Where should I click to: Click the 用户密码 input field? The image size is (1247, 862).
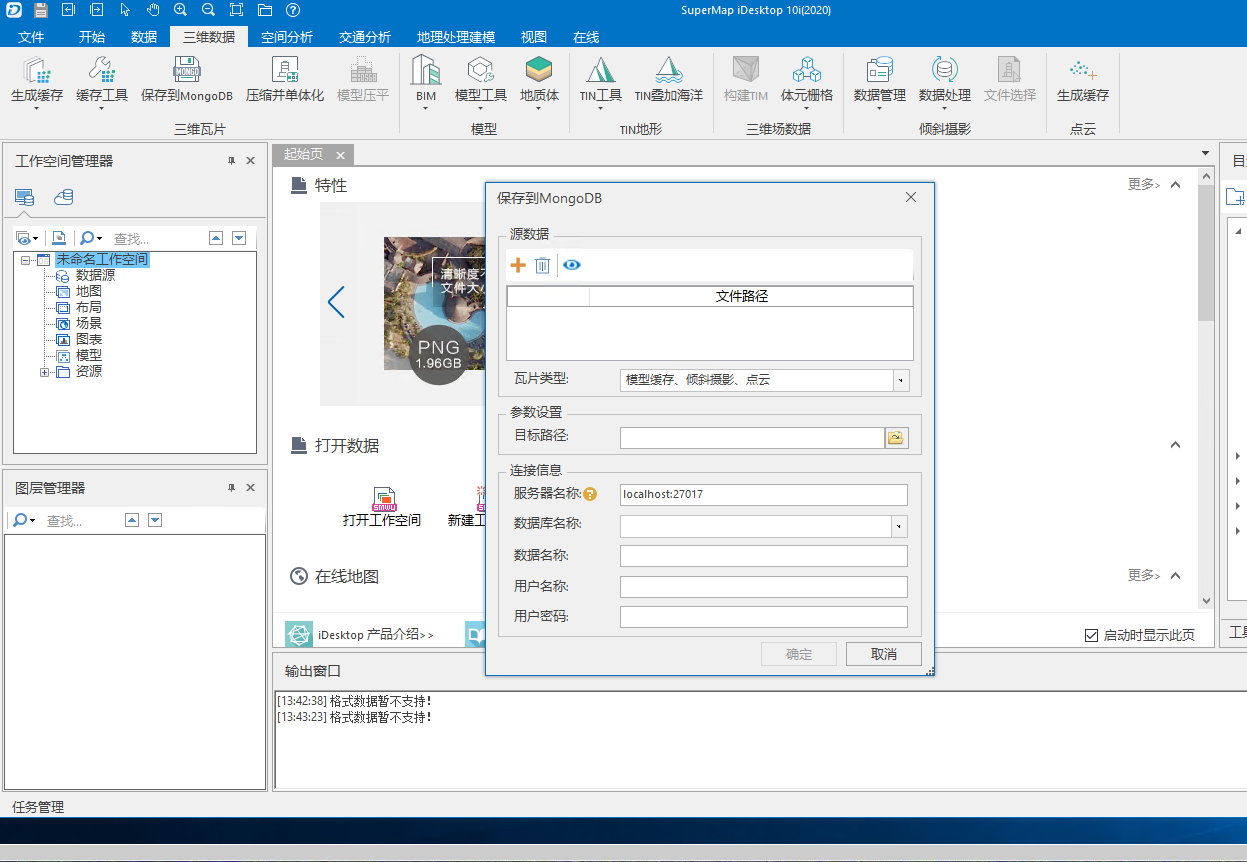pos(764,617)
